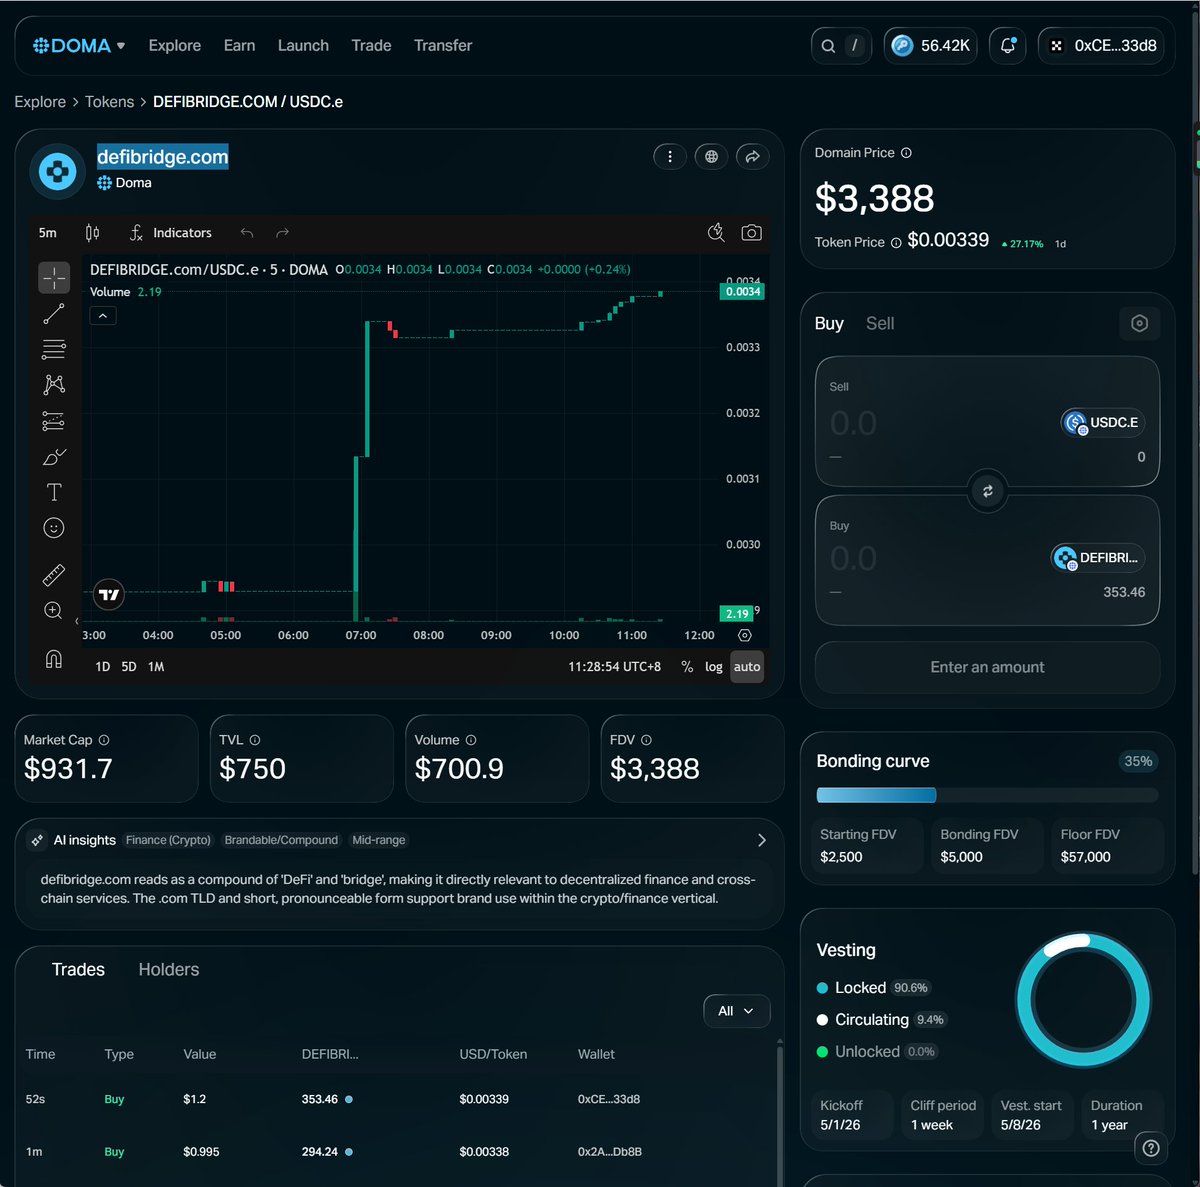Select the Buy tab in swap panel
1200x1187 pixels.
(x=829, y=323)
